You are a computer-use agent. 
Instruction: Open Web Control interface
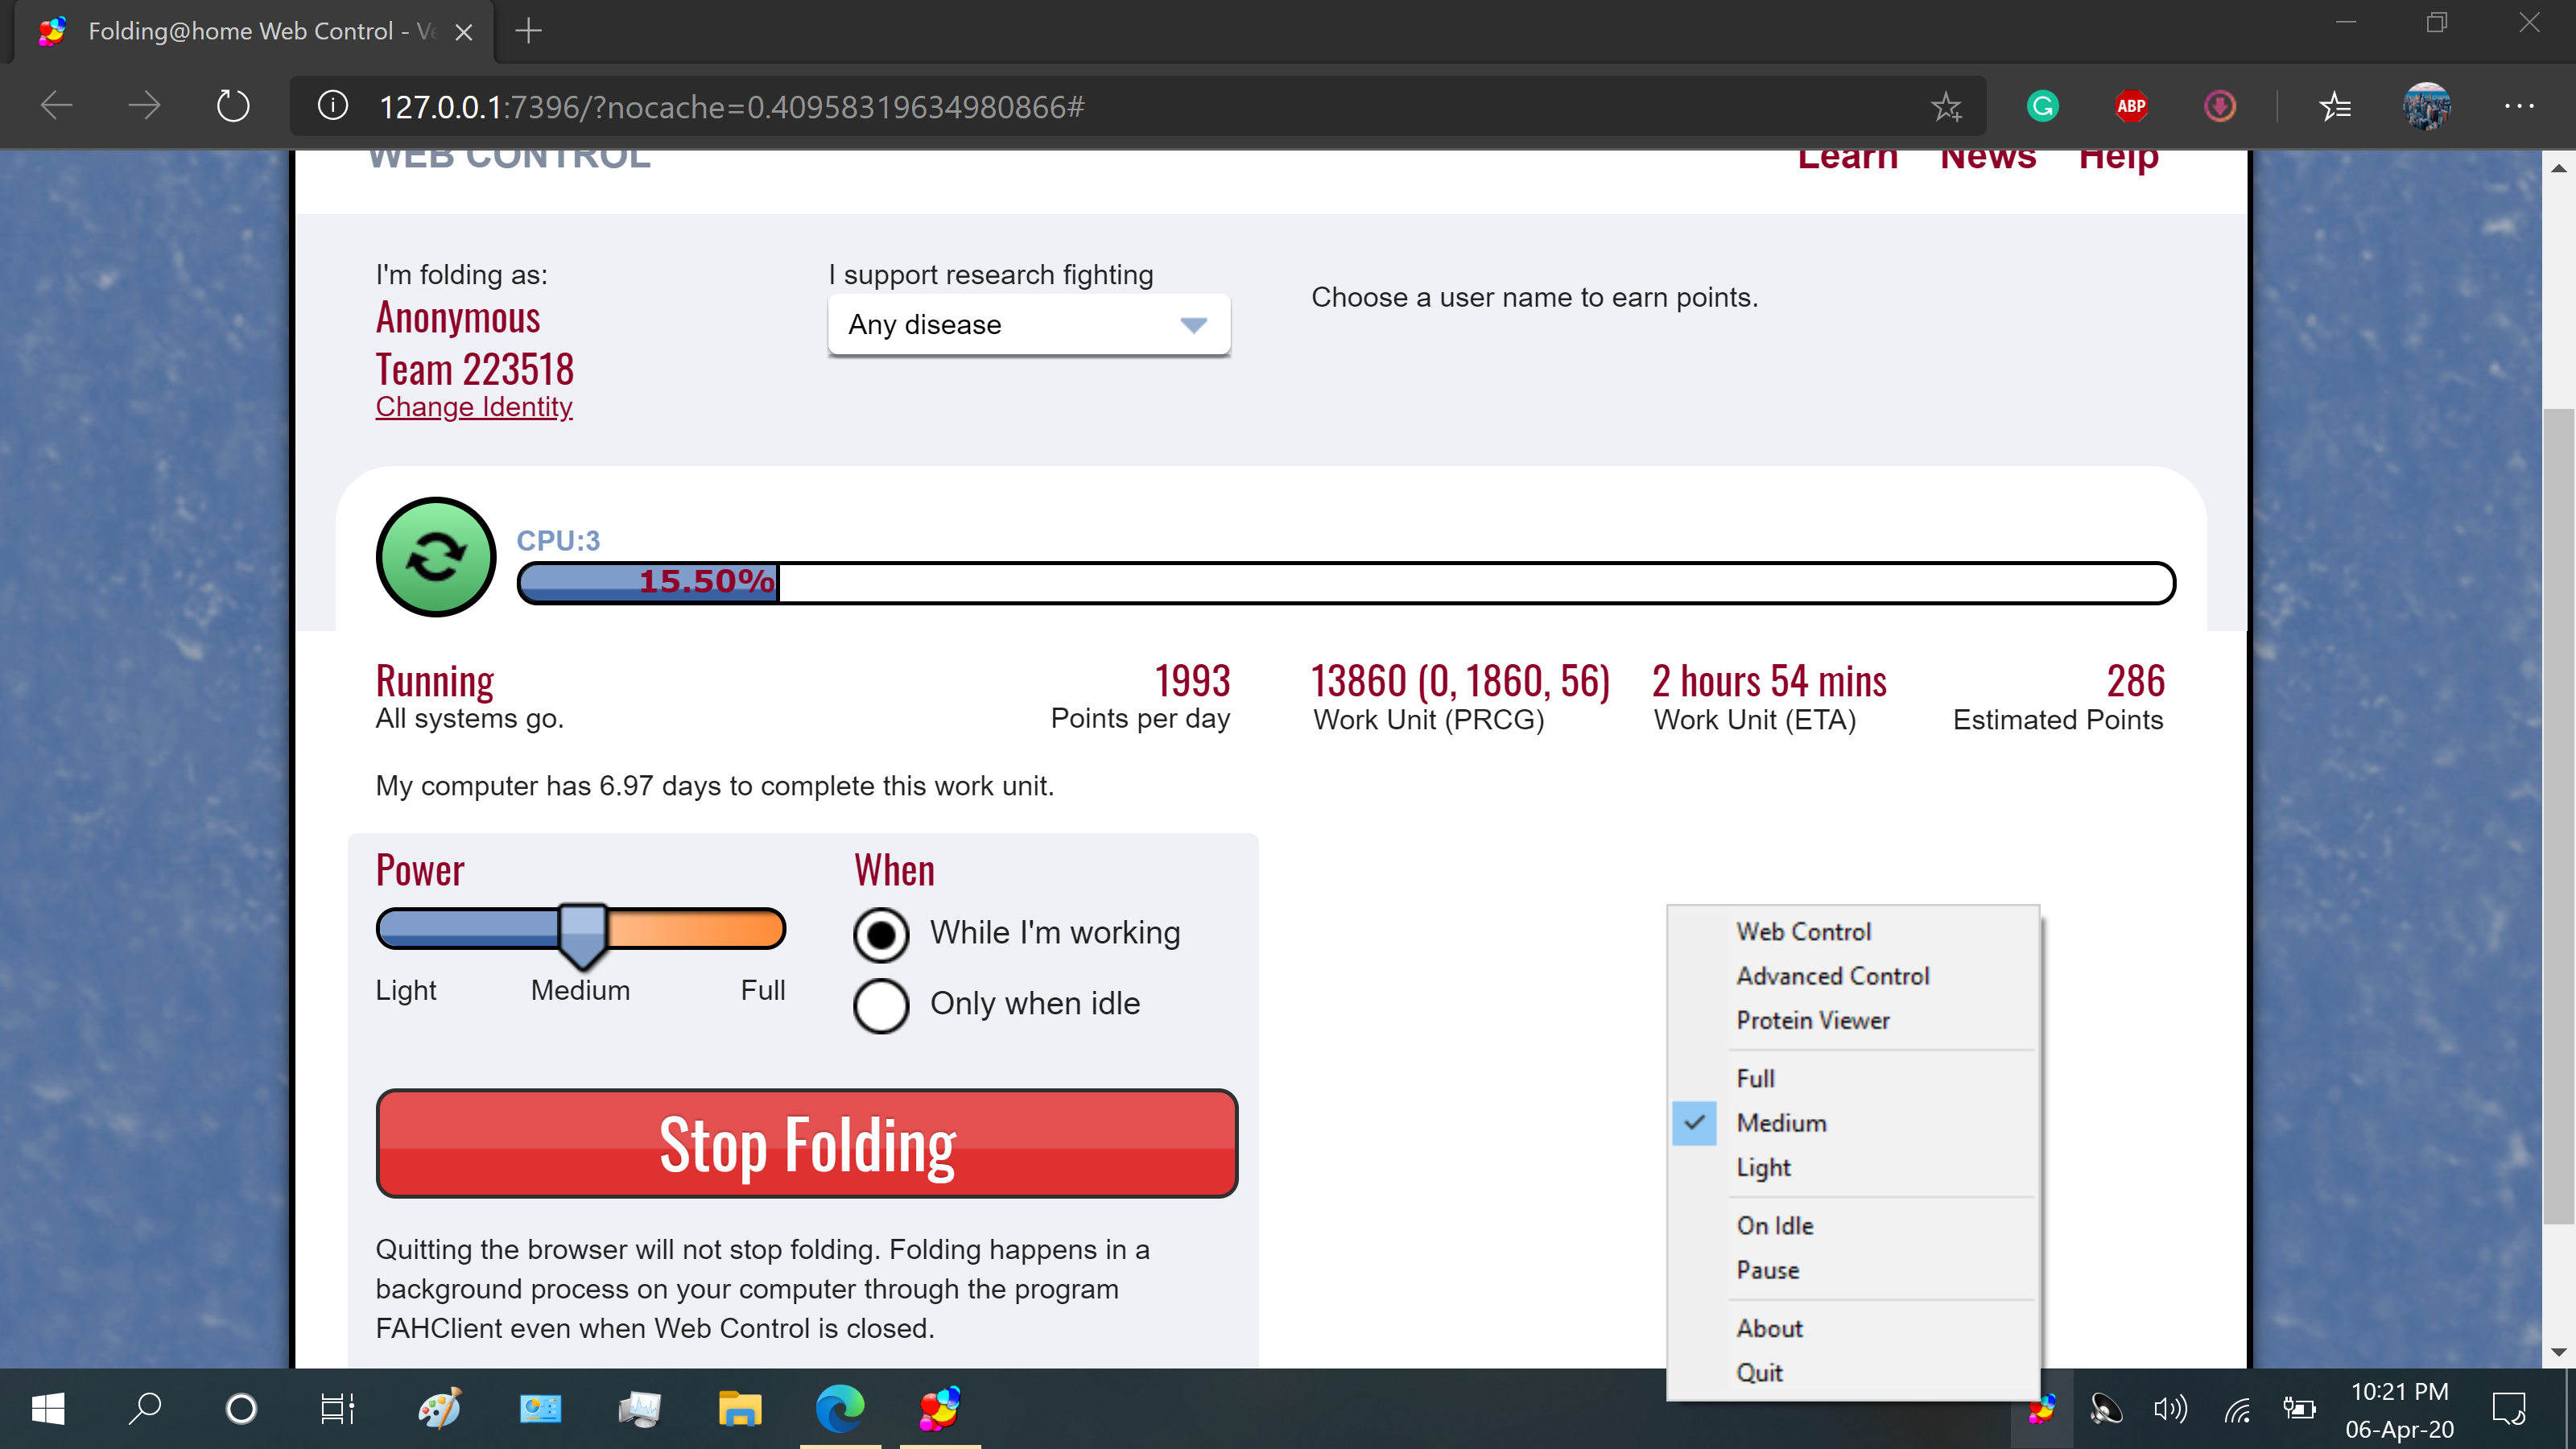pos(1803,929)
